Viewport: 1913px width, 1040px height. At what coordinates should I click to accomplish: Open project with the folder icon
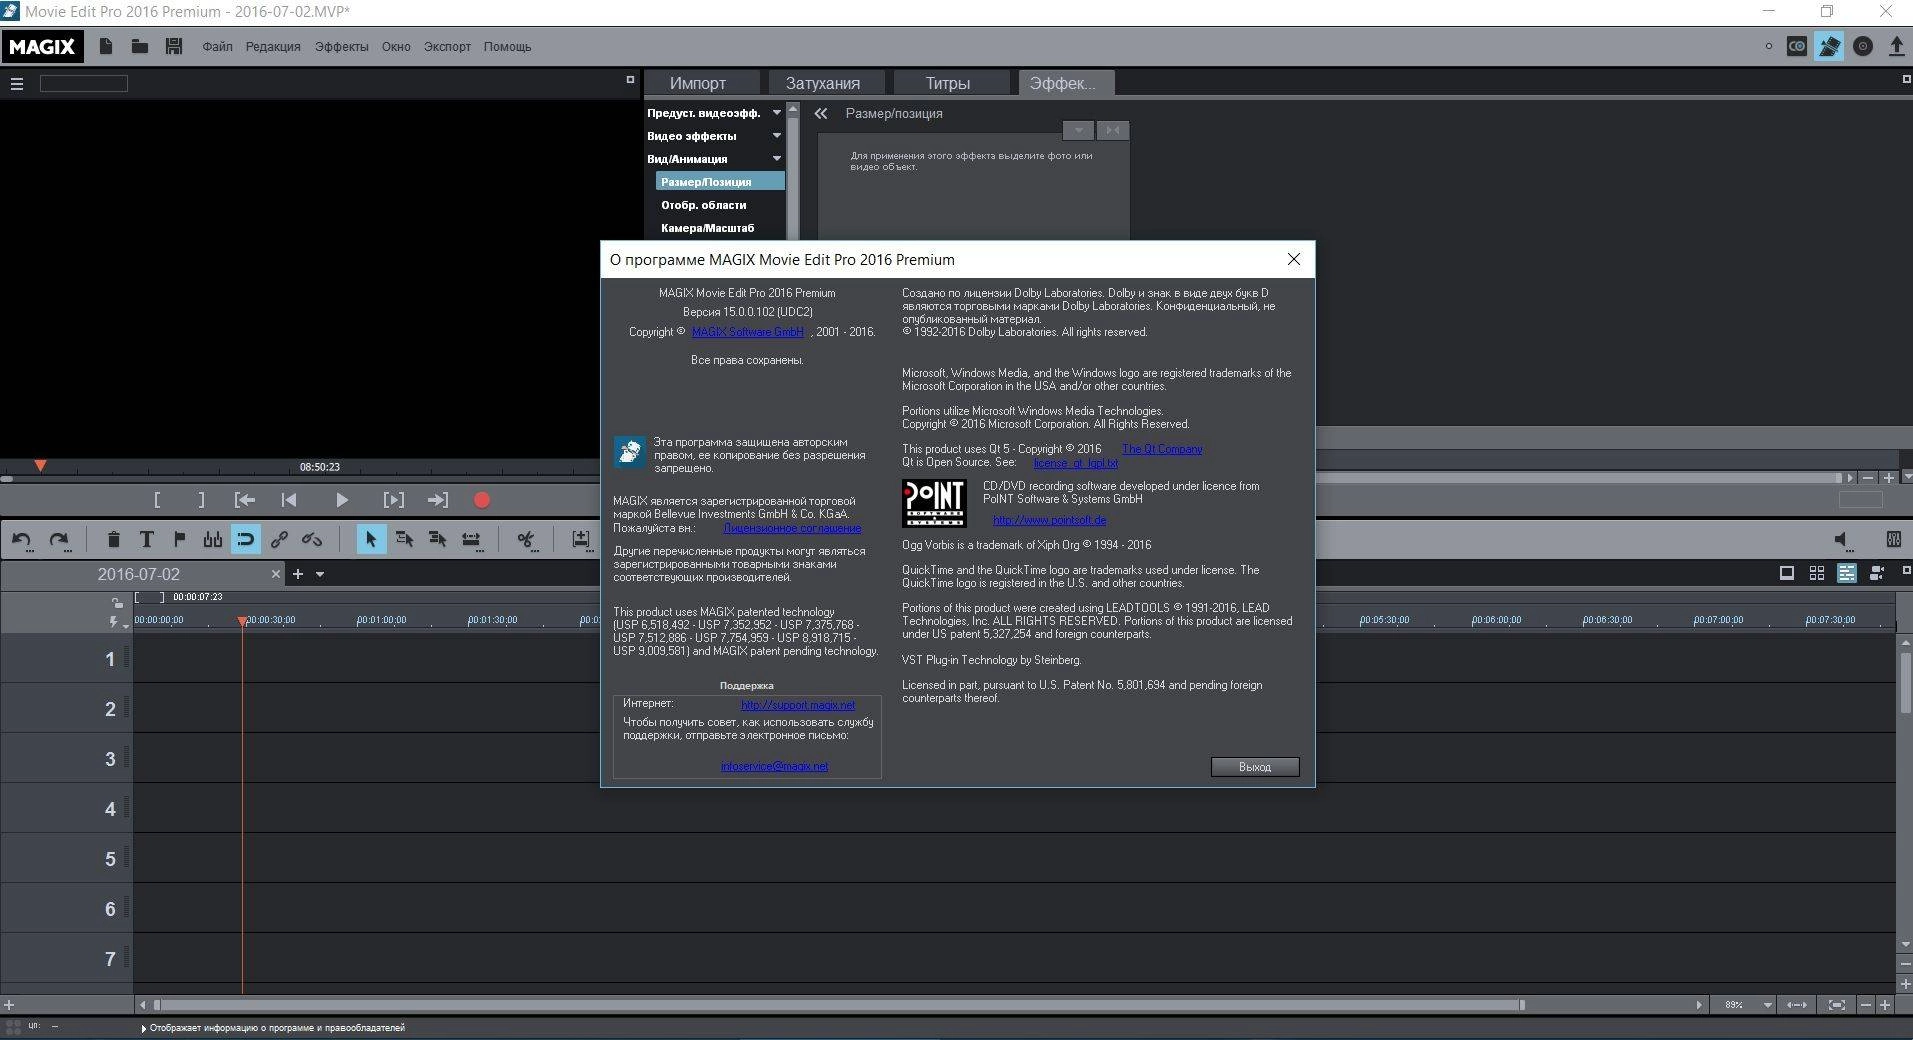140,46
